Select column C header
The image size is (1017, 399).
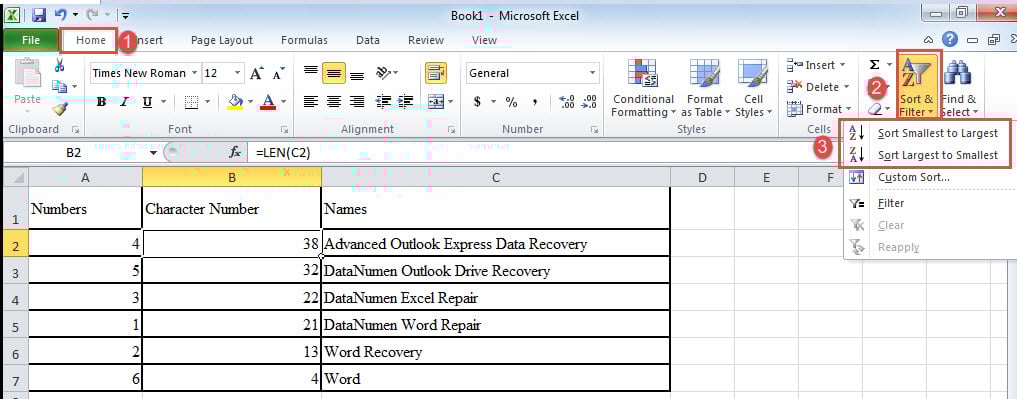point(496,178)
